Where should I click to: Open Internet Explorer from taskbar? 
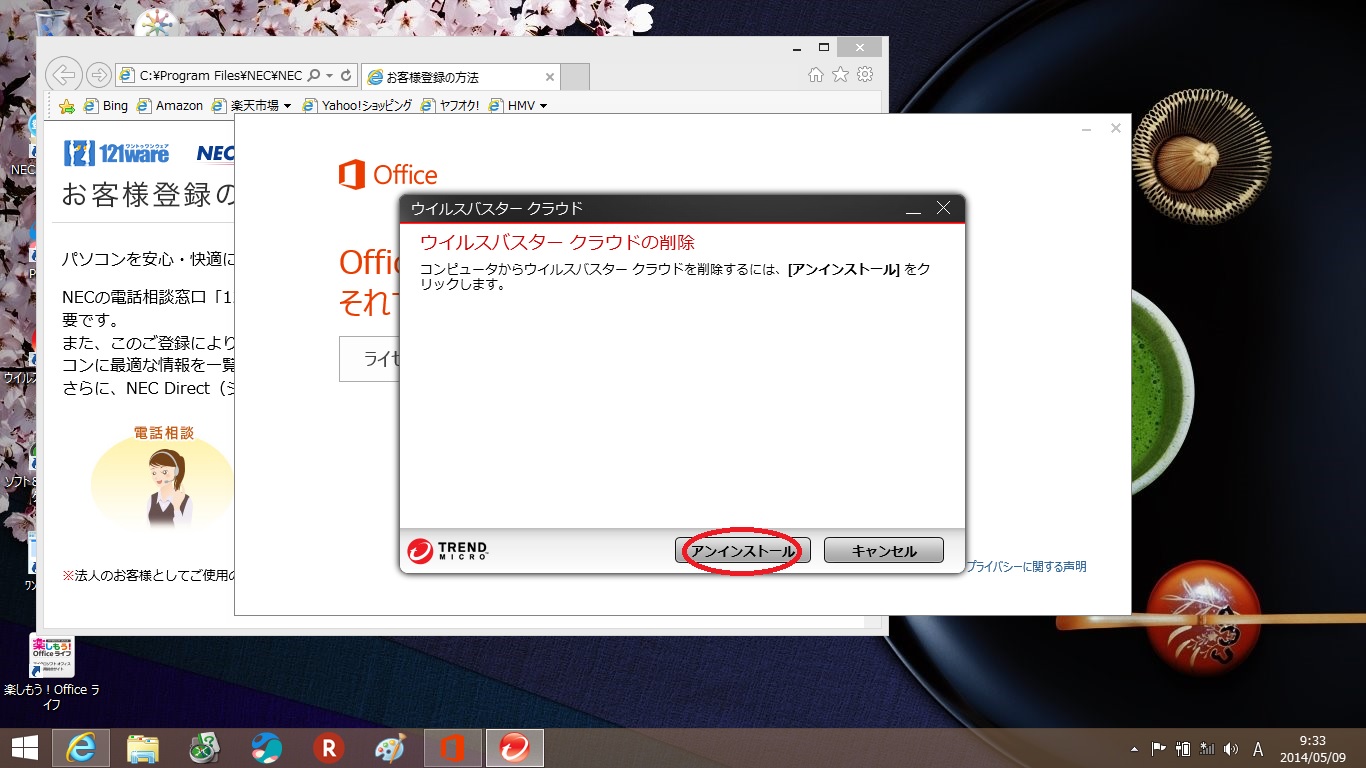(x=81, y=747)
